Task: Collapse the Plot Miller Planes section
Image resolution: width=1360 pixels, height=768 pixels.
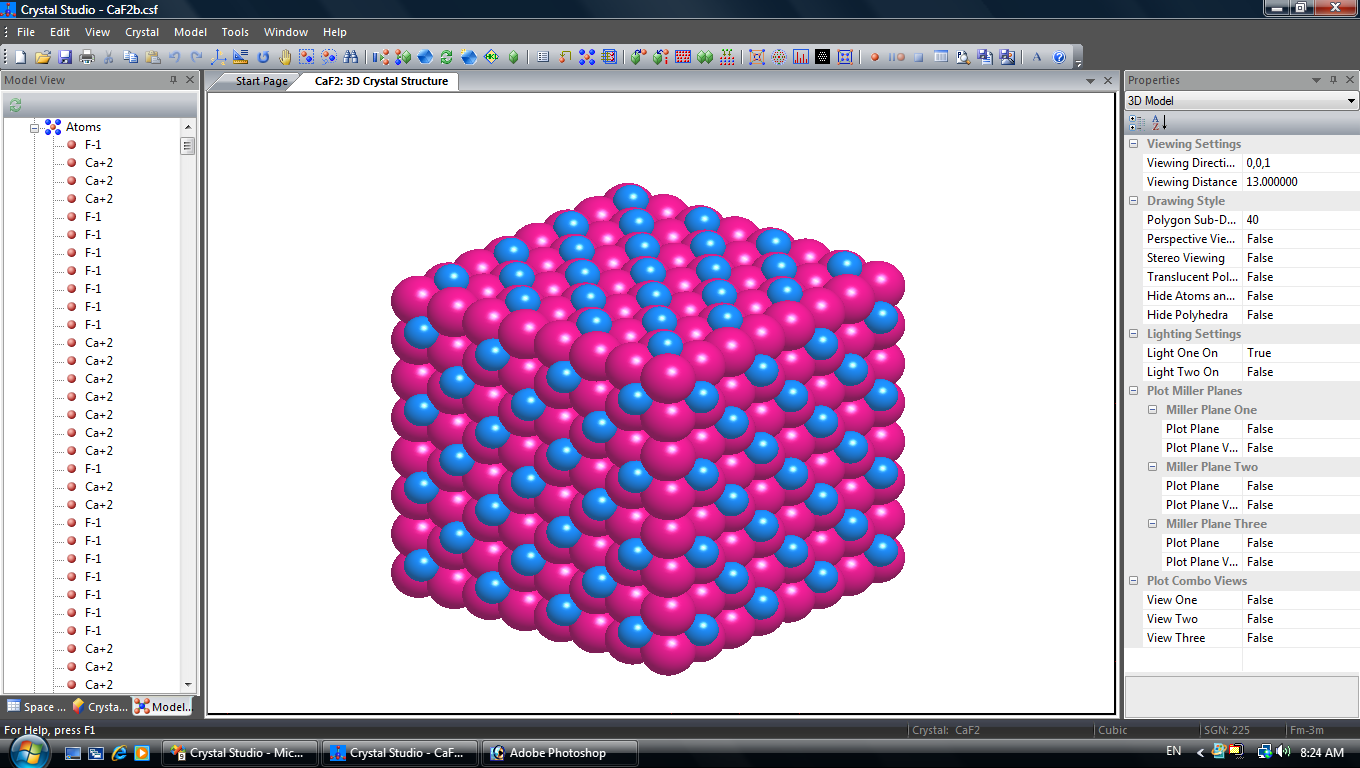Action: point(1133,391)
